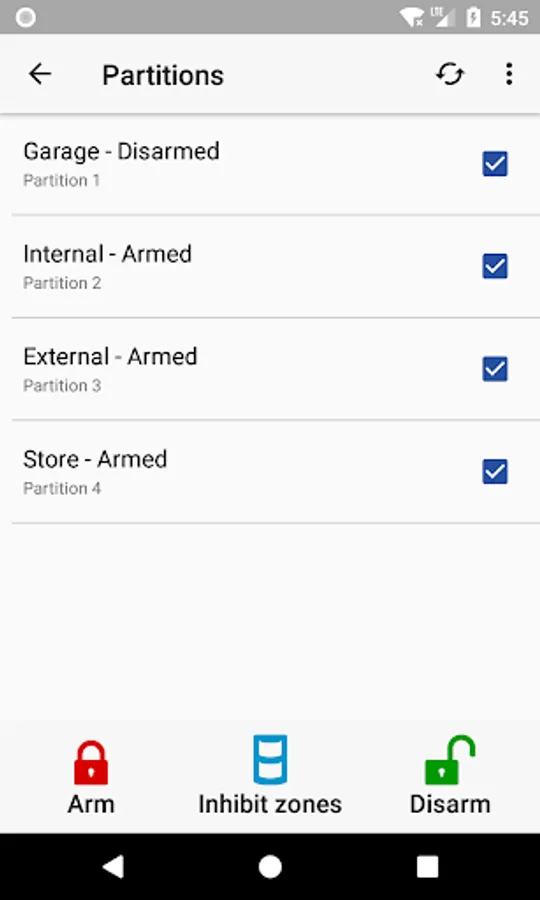The image size is (540, 900).
Task: Uncheck the Internal partition checkbox
Action: tap(495, 266)
